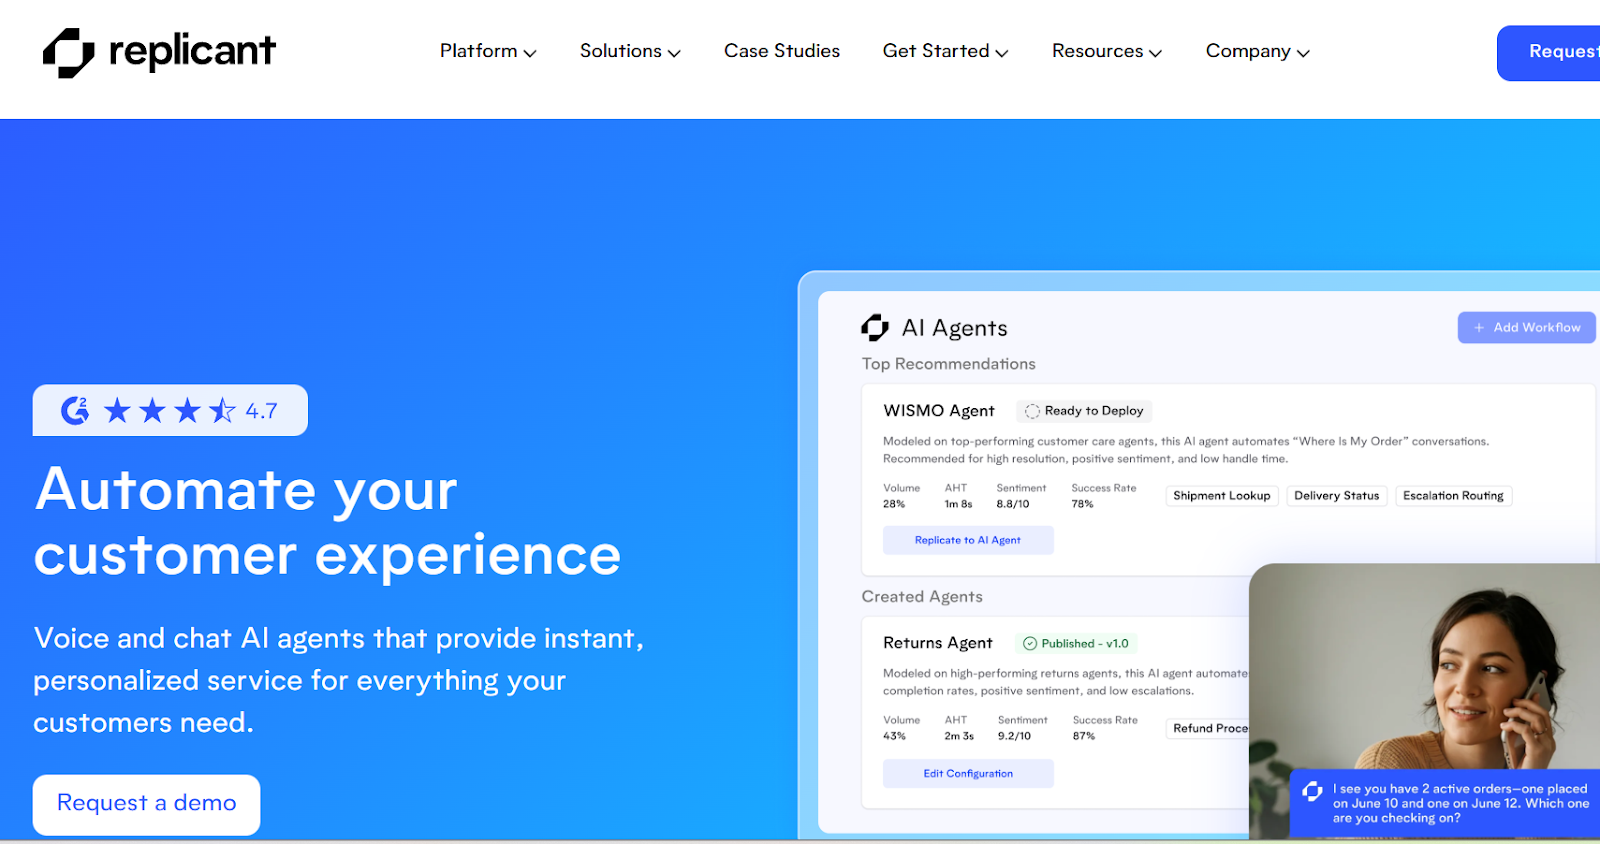Screen dimensions: 1600x844
Task: Click the WISMO Agent title
Action: pyautogui.click(x=939, y=411)
